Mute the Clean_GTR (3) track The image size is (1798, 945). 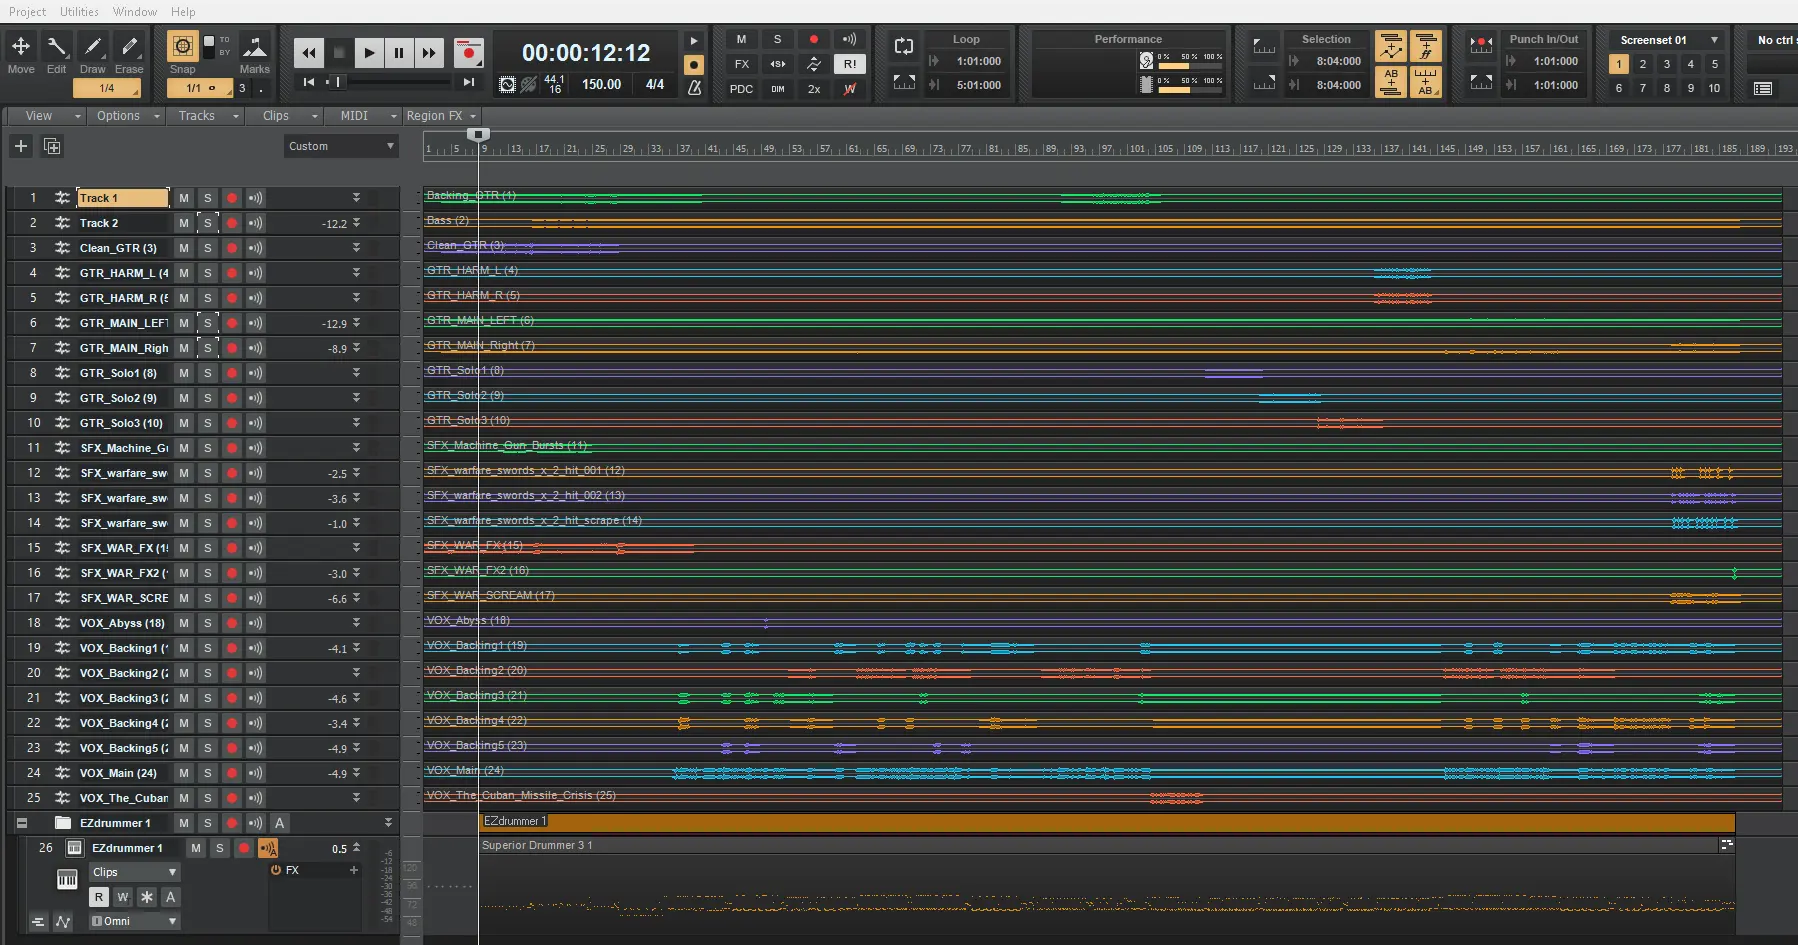click(x=184, y=248)
